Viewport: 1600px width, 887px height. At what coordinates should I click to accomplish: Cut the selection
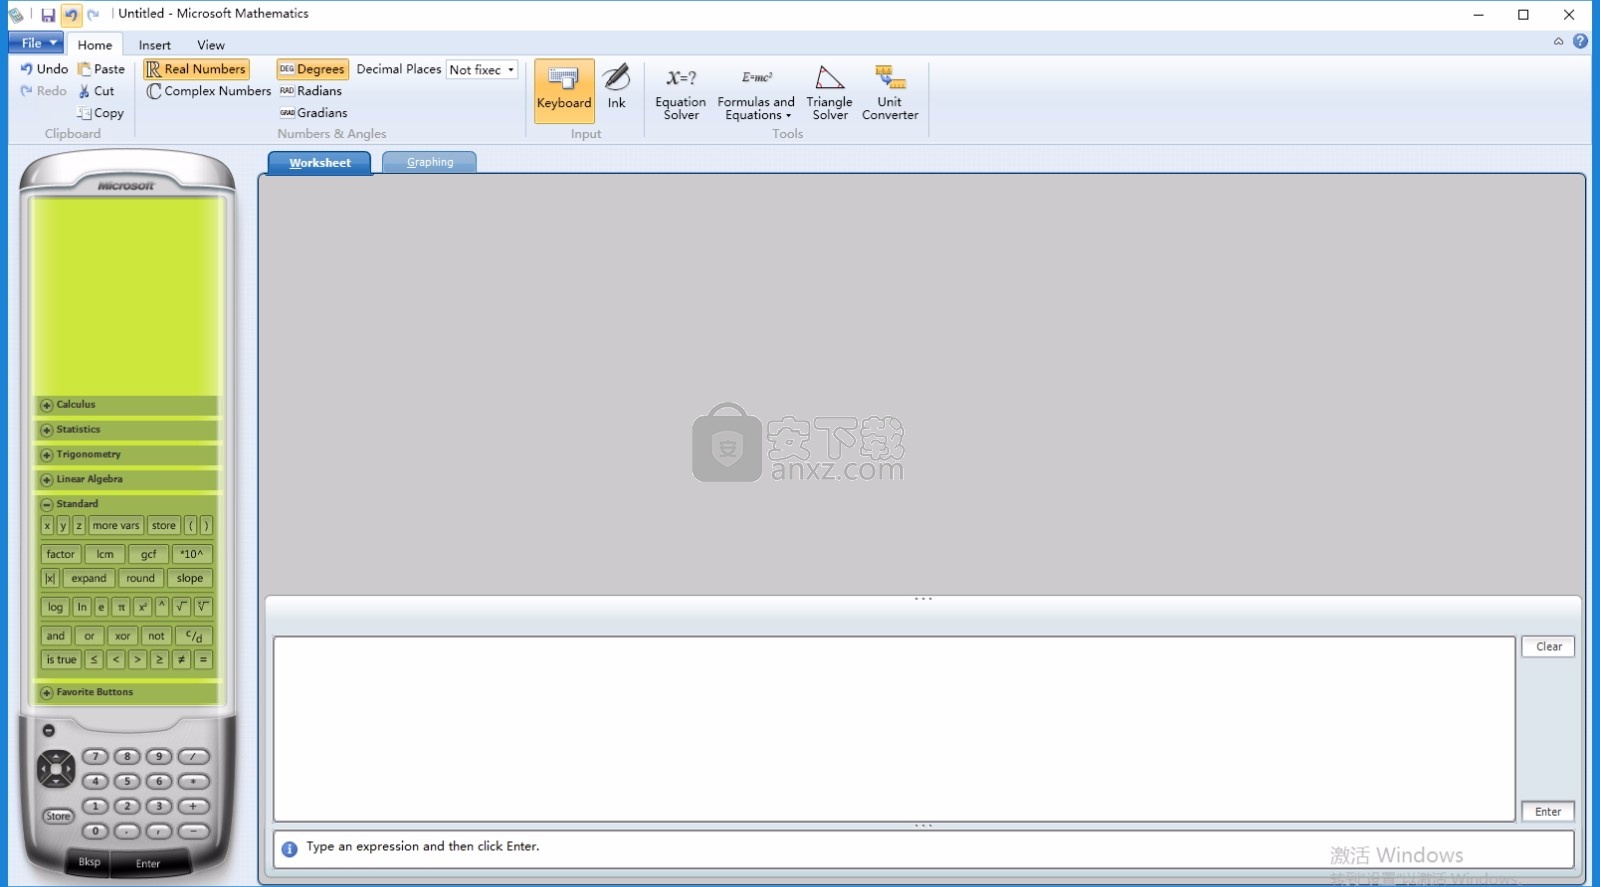click(97, 91)
